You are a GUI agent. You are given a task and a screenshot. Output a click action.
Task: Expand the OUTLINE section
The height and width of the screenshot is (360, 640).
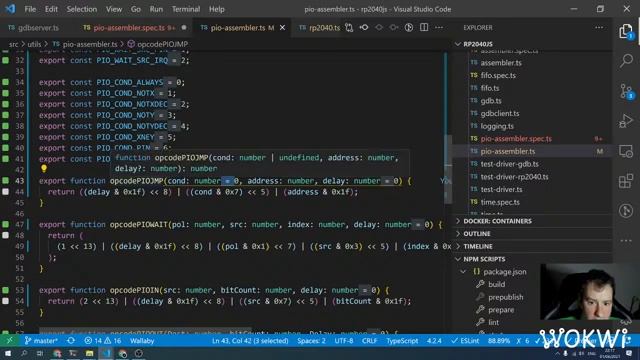pos(476,234)
